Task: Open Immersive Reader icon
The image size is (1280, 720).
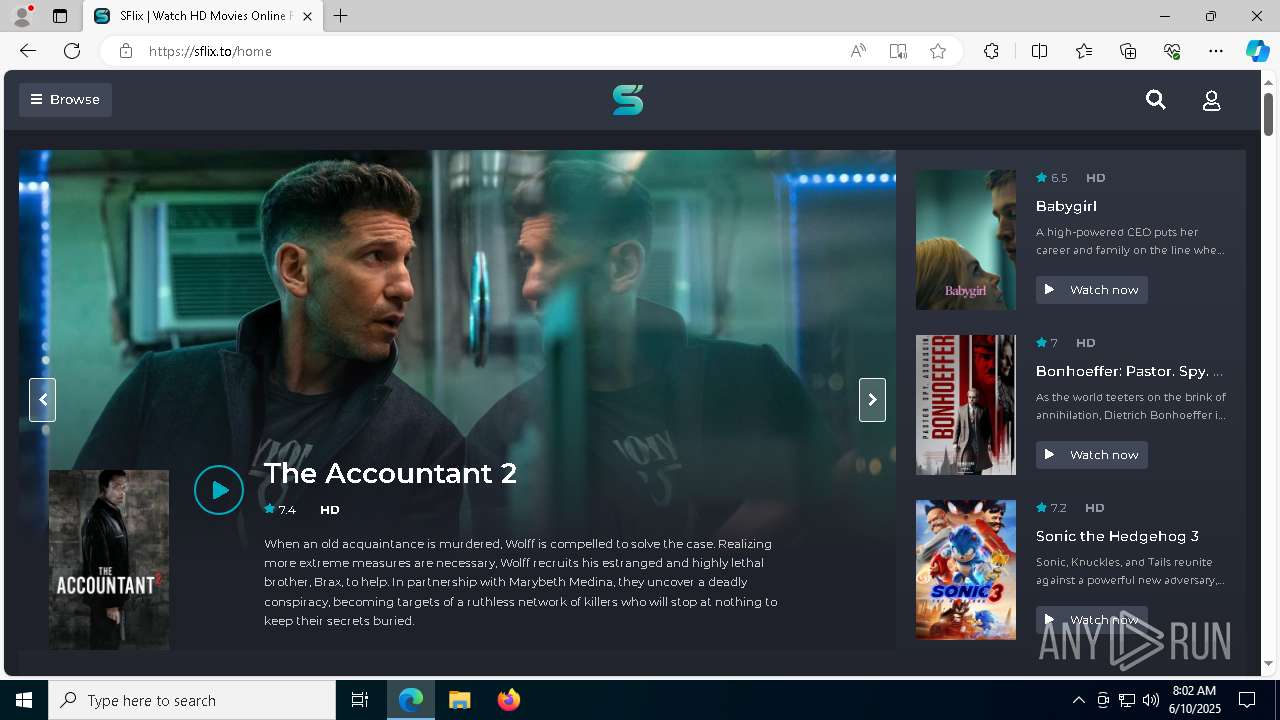Action: click(898, 51)
